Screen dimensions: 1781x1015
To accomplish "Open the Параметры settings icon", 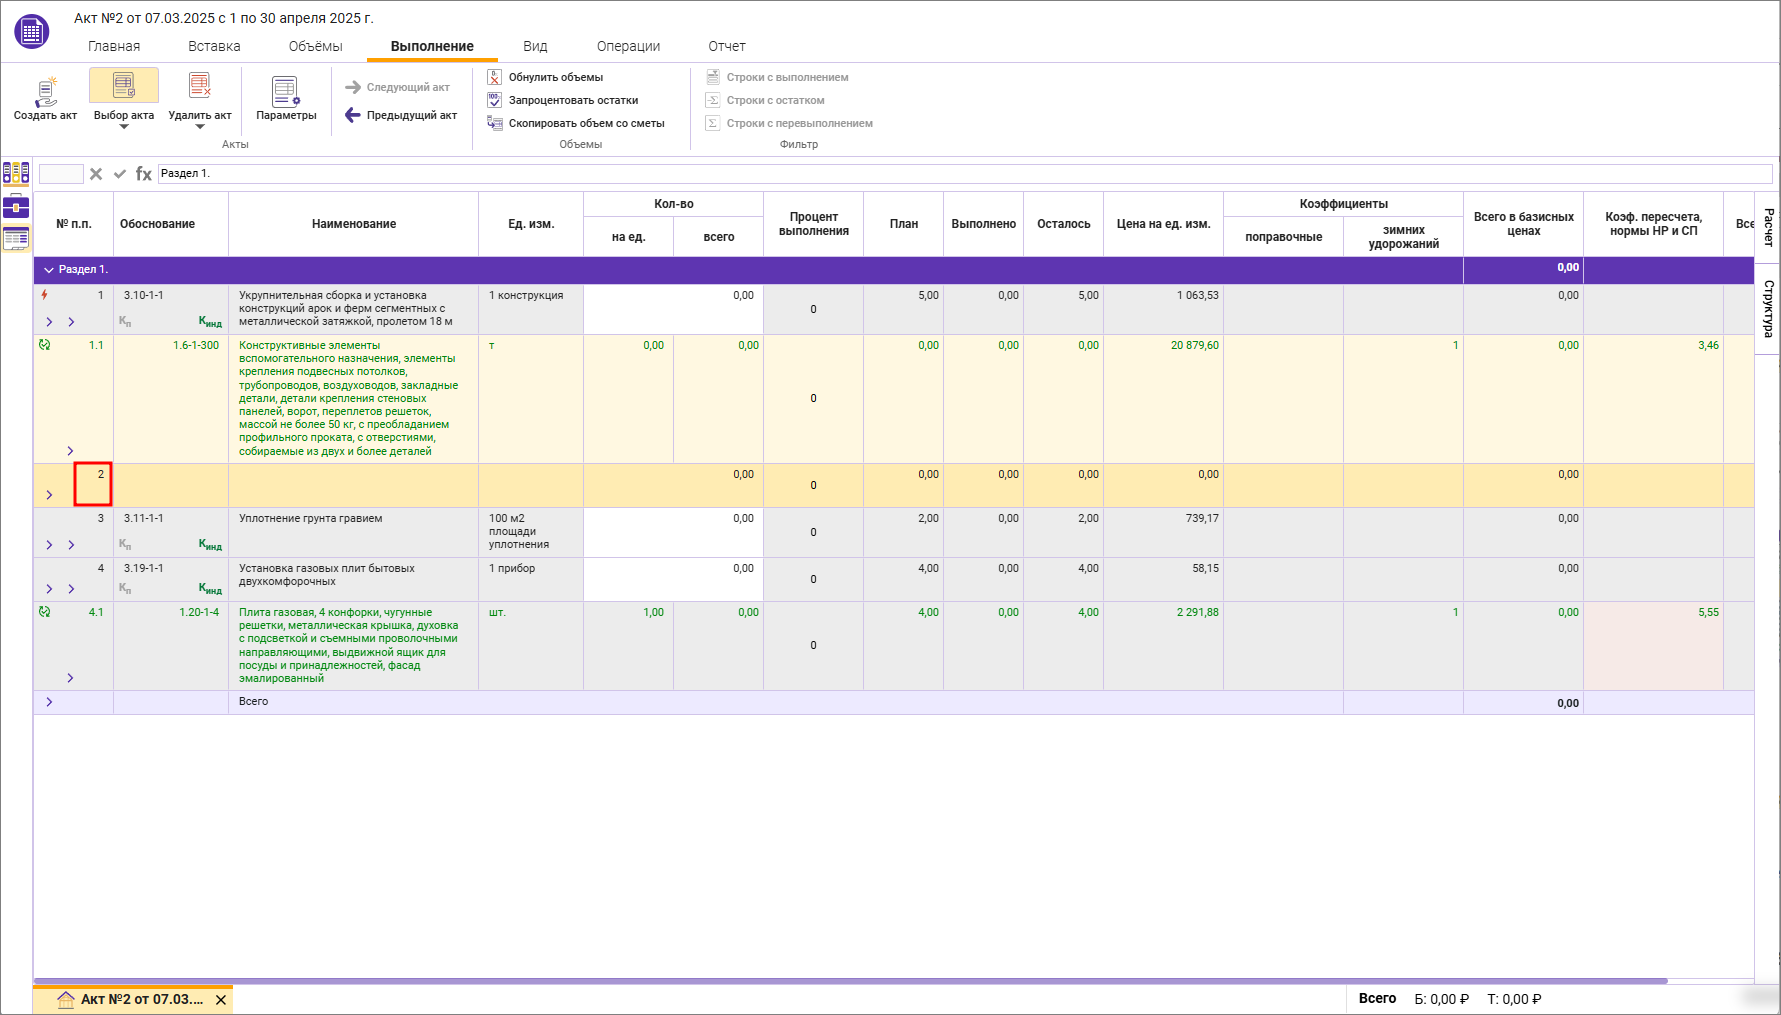I will [x=286, y=92].
